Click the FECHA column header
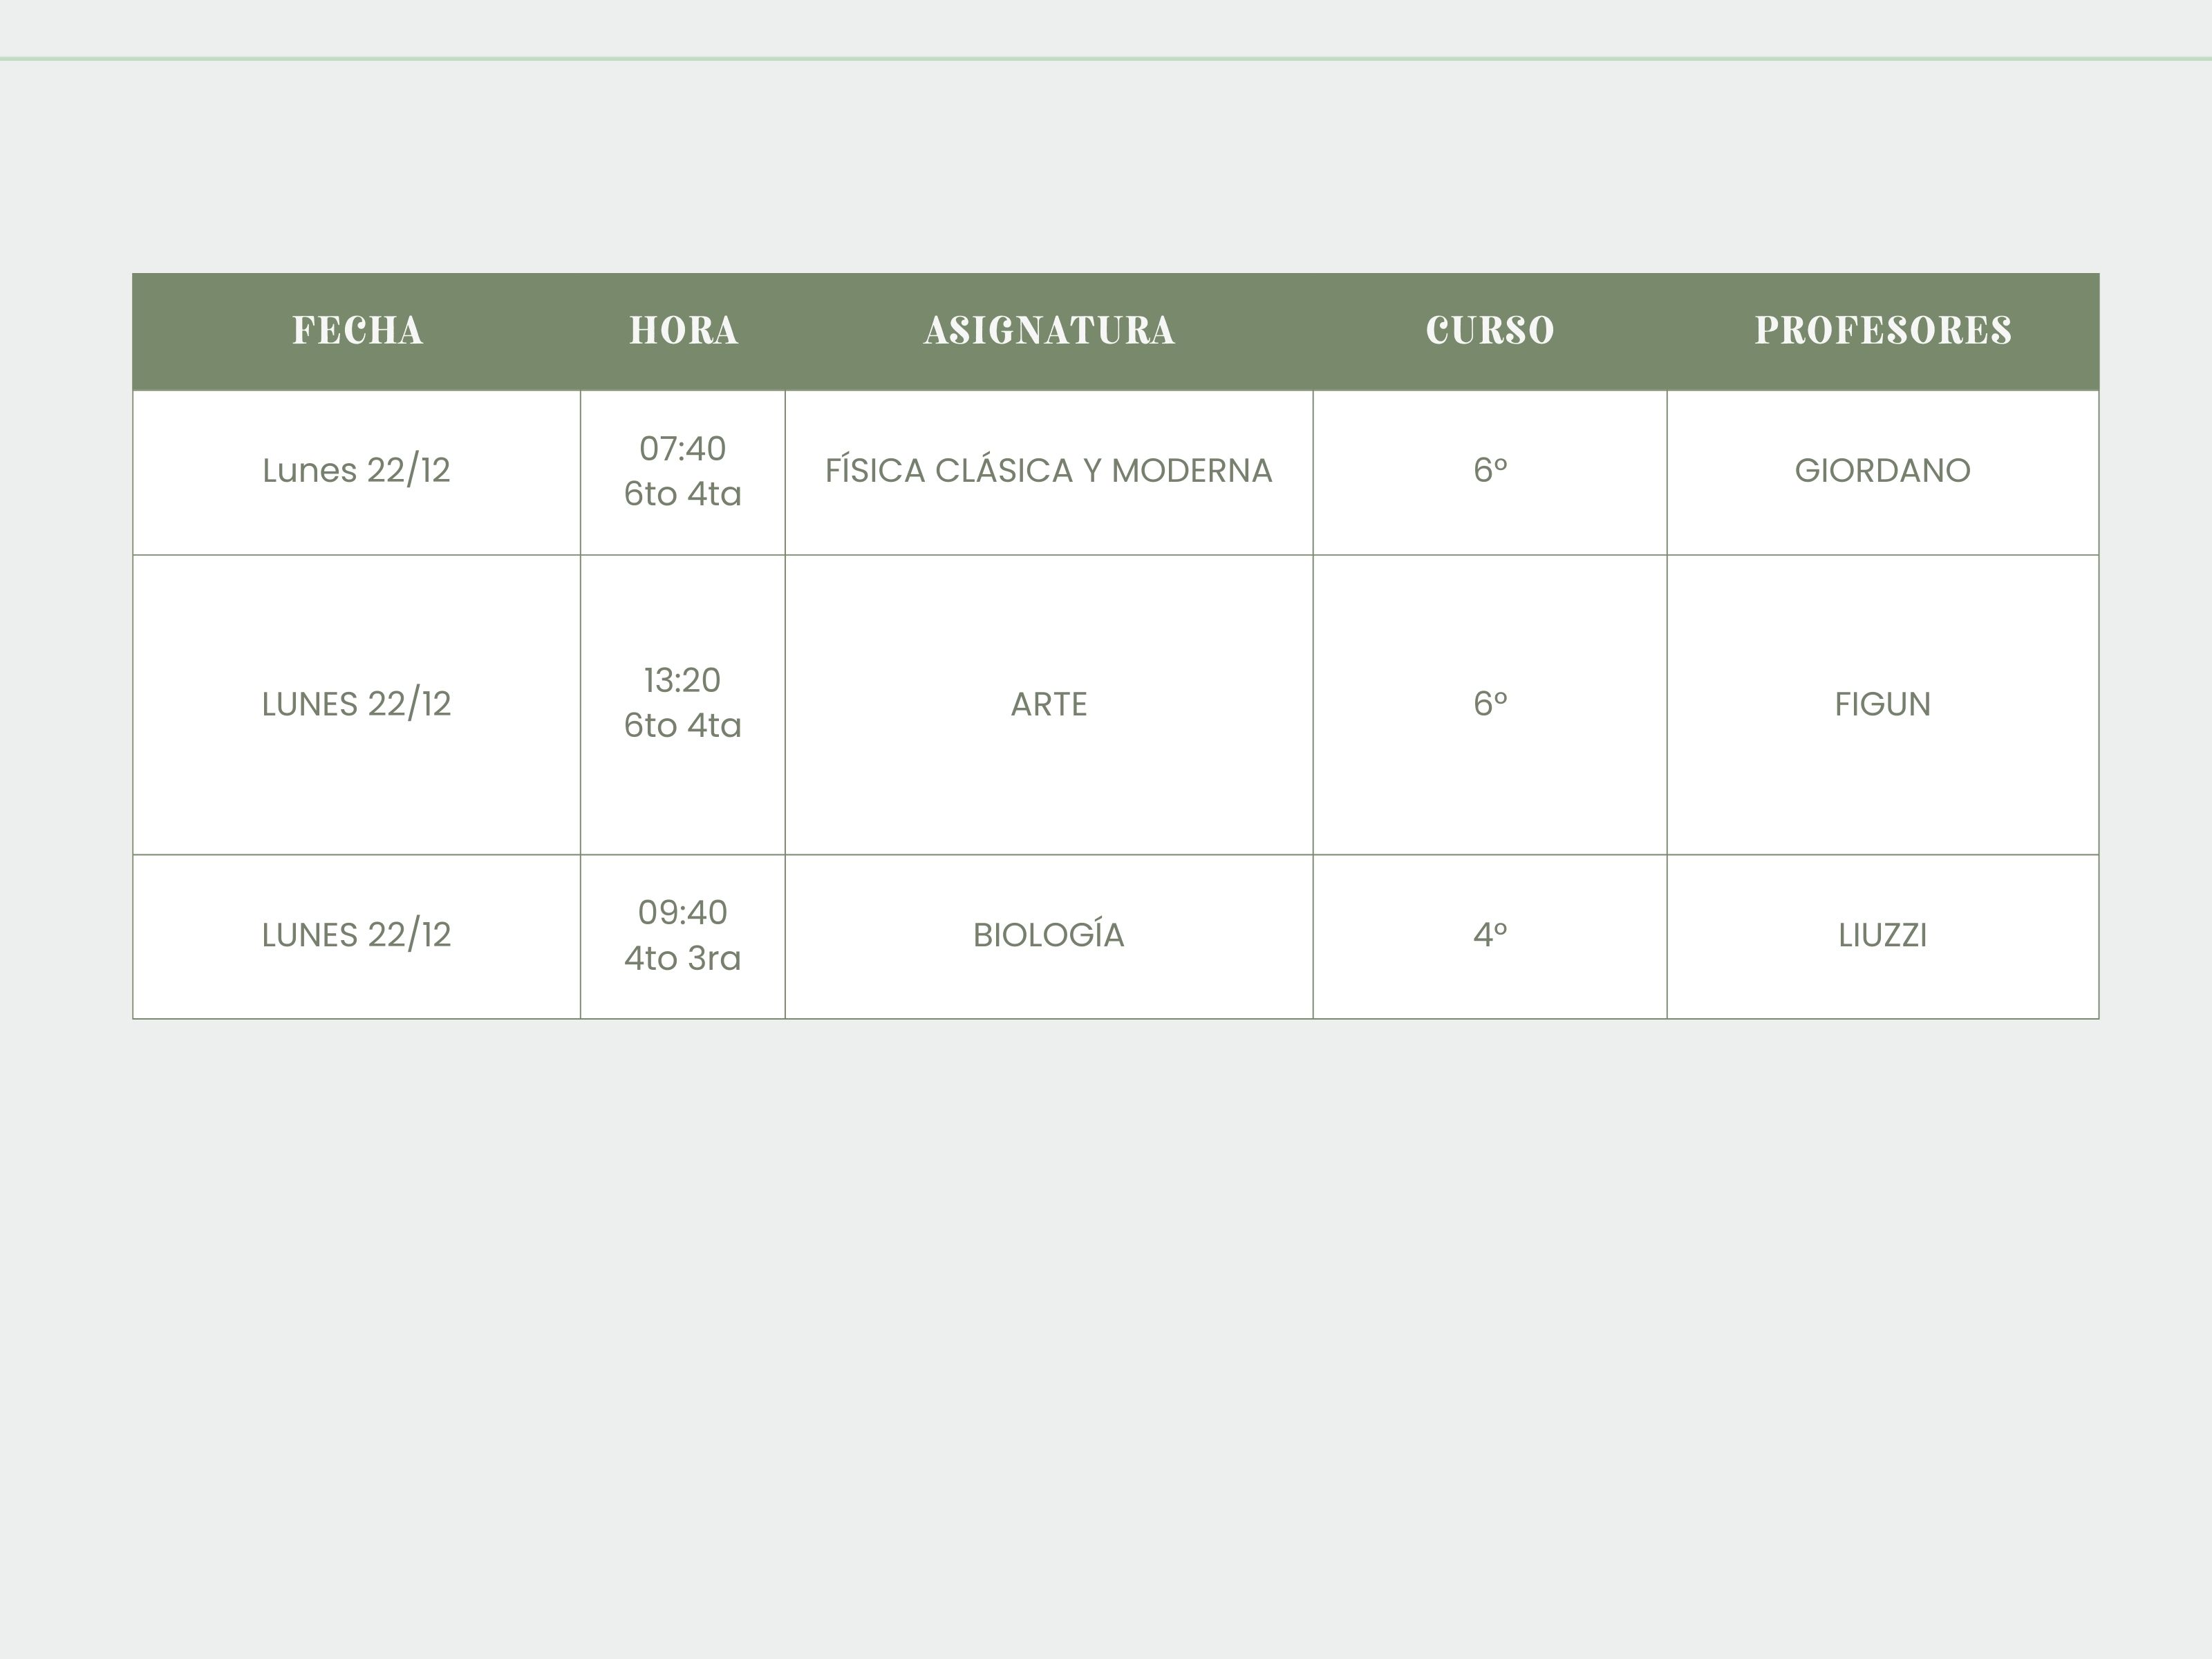The height and width of the screenshot is (1659, 2212). pos(357,331)
